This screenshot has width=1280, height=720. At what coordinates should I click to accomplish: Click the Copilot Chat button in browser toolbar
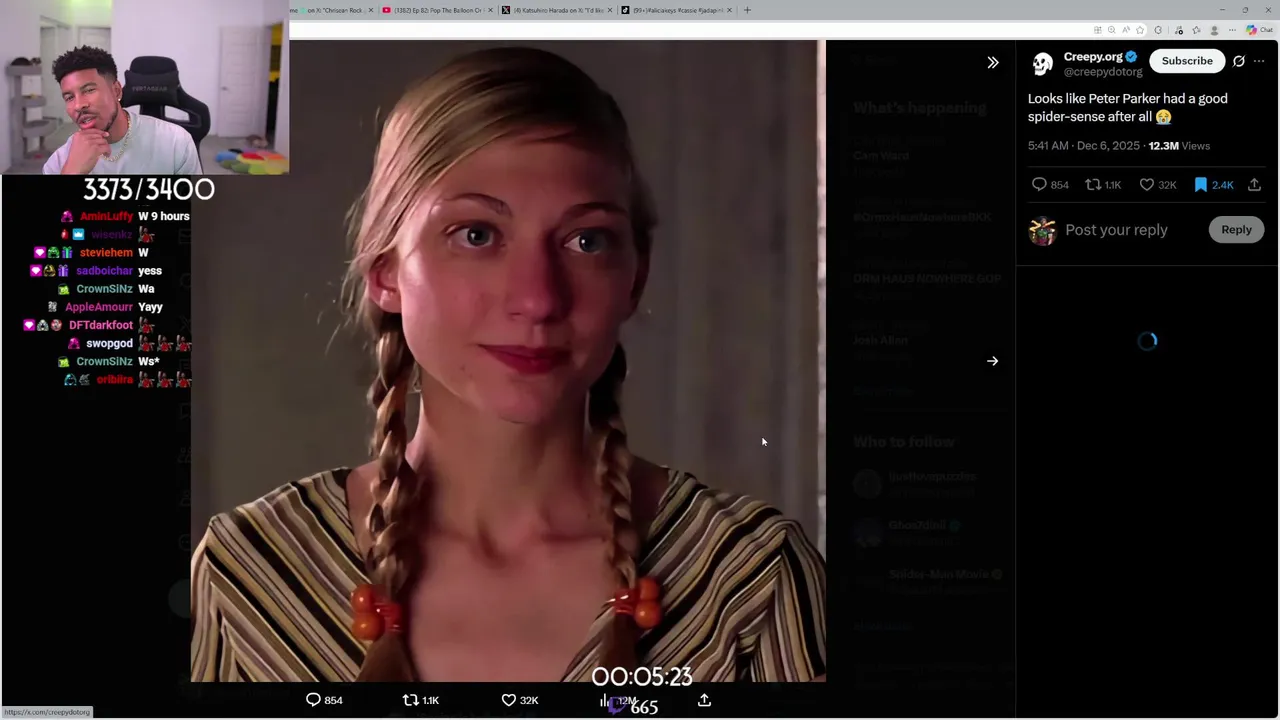pos(1259,30)
